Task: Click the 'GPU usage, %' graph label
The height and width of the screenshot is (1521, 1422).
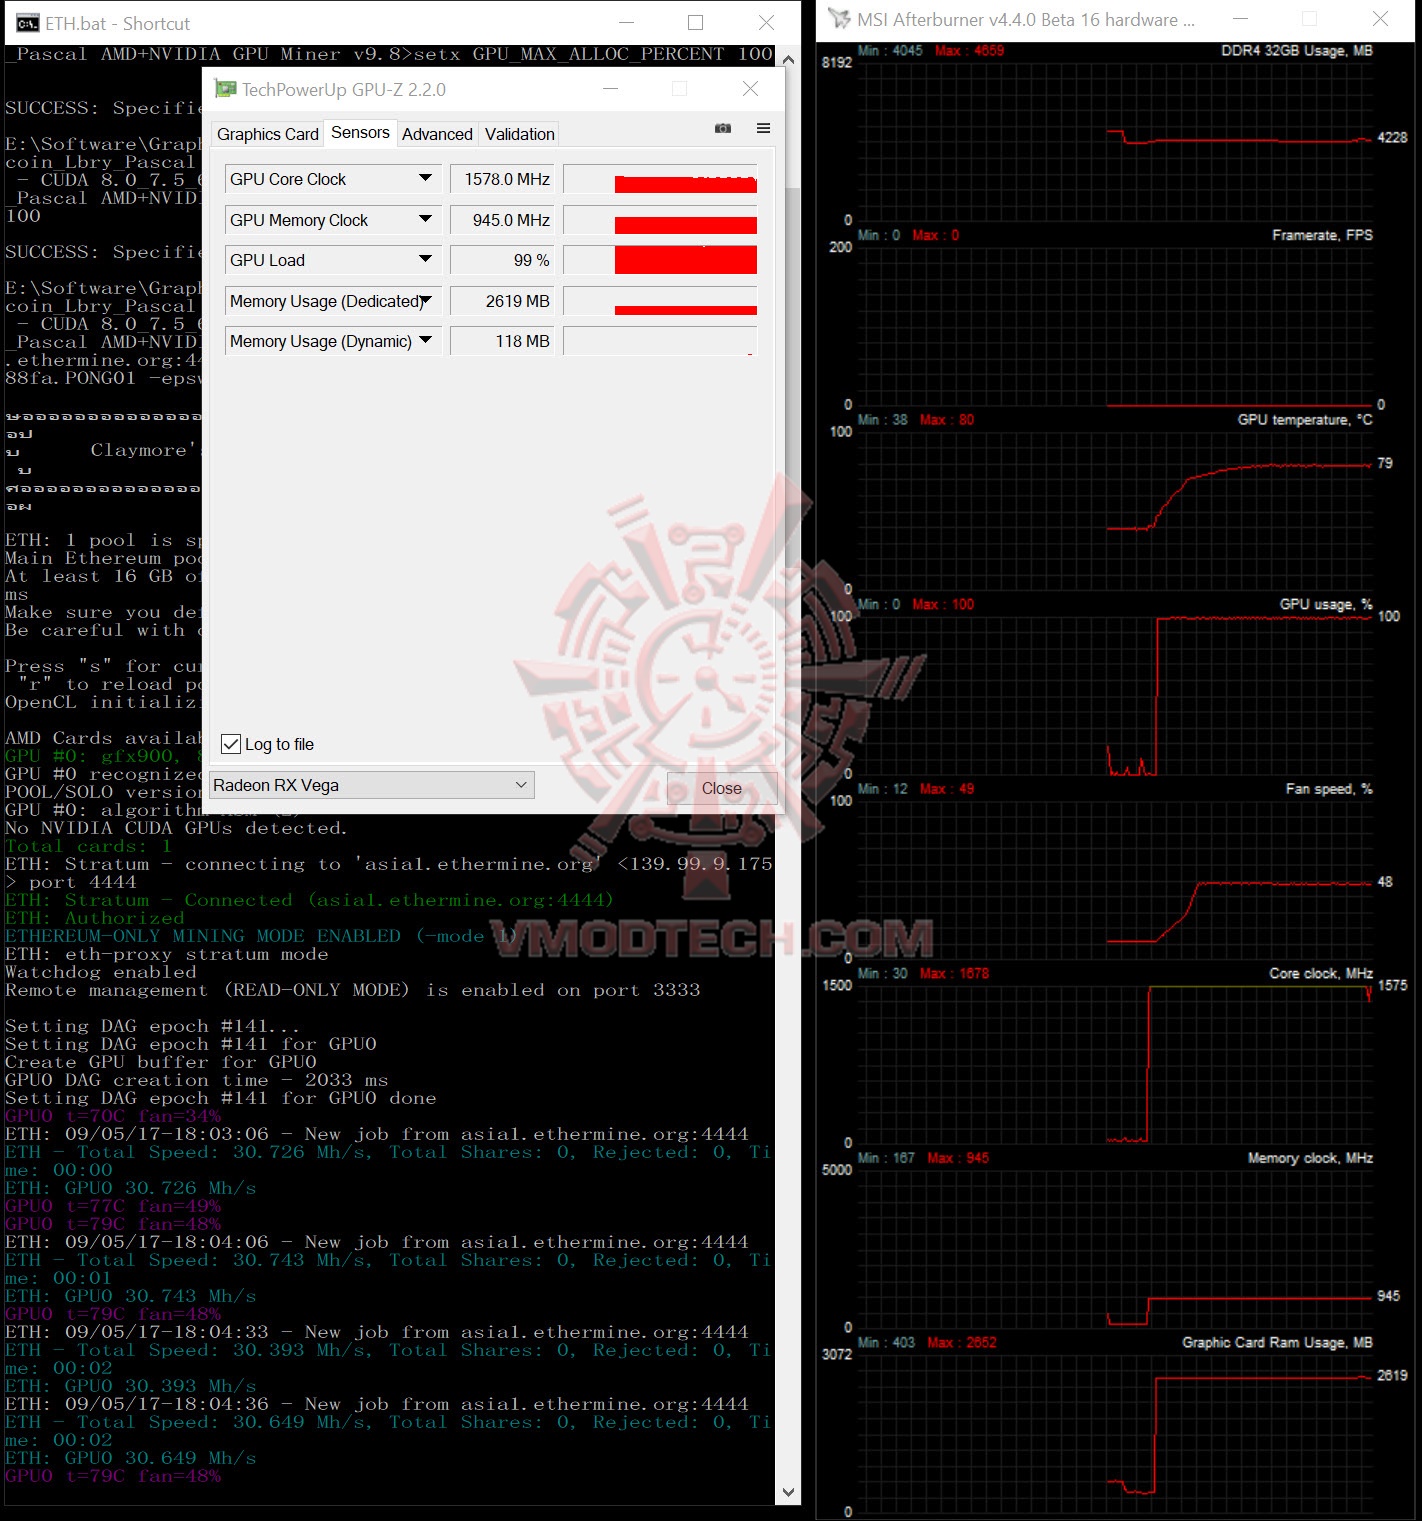Action: pos(1326,604)
